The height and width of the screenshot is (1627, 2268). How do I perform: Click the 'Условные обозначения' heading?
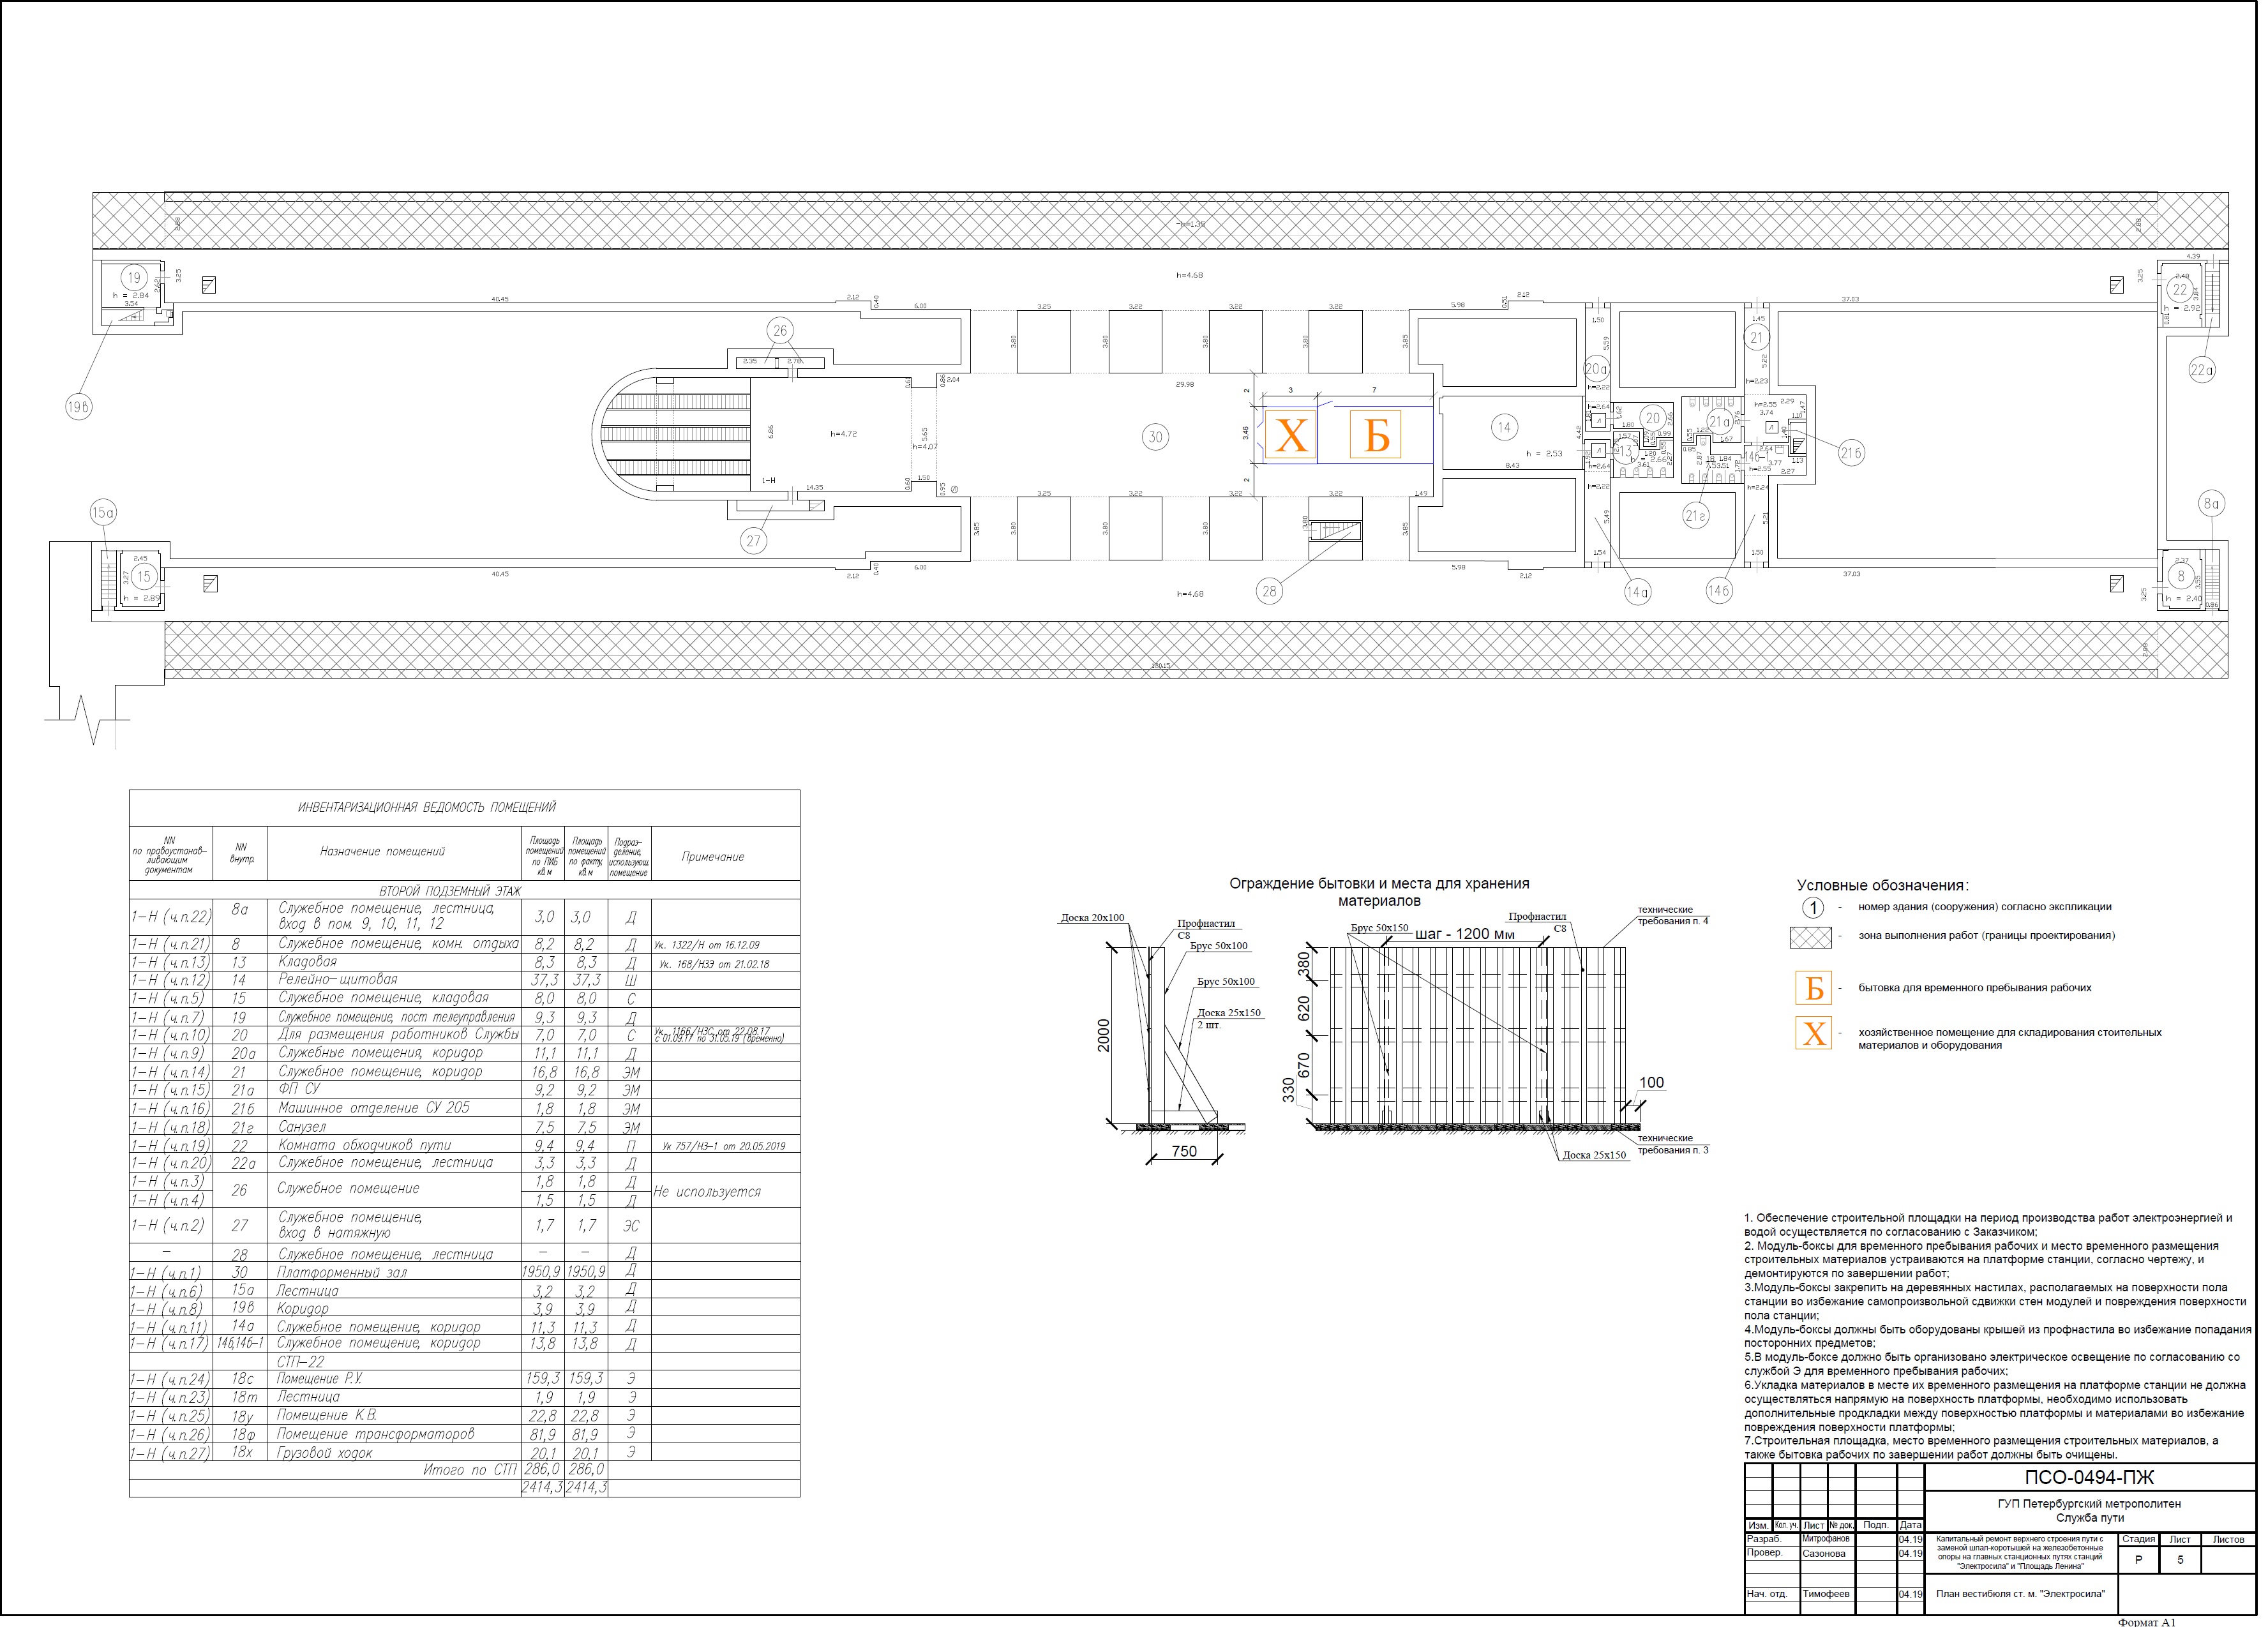click(1882, 885)
